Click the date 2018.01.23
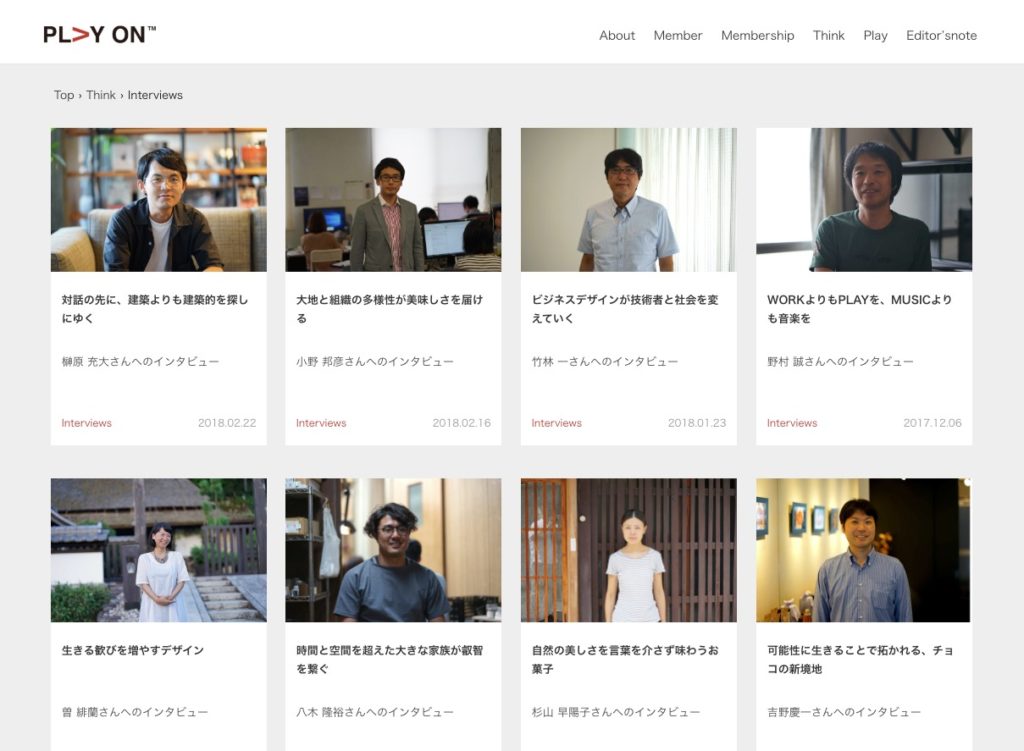The image size is (1024, 751). 697,423
